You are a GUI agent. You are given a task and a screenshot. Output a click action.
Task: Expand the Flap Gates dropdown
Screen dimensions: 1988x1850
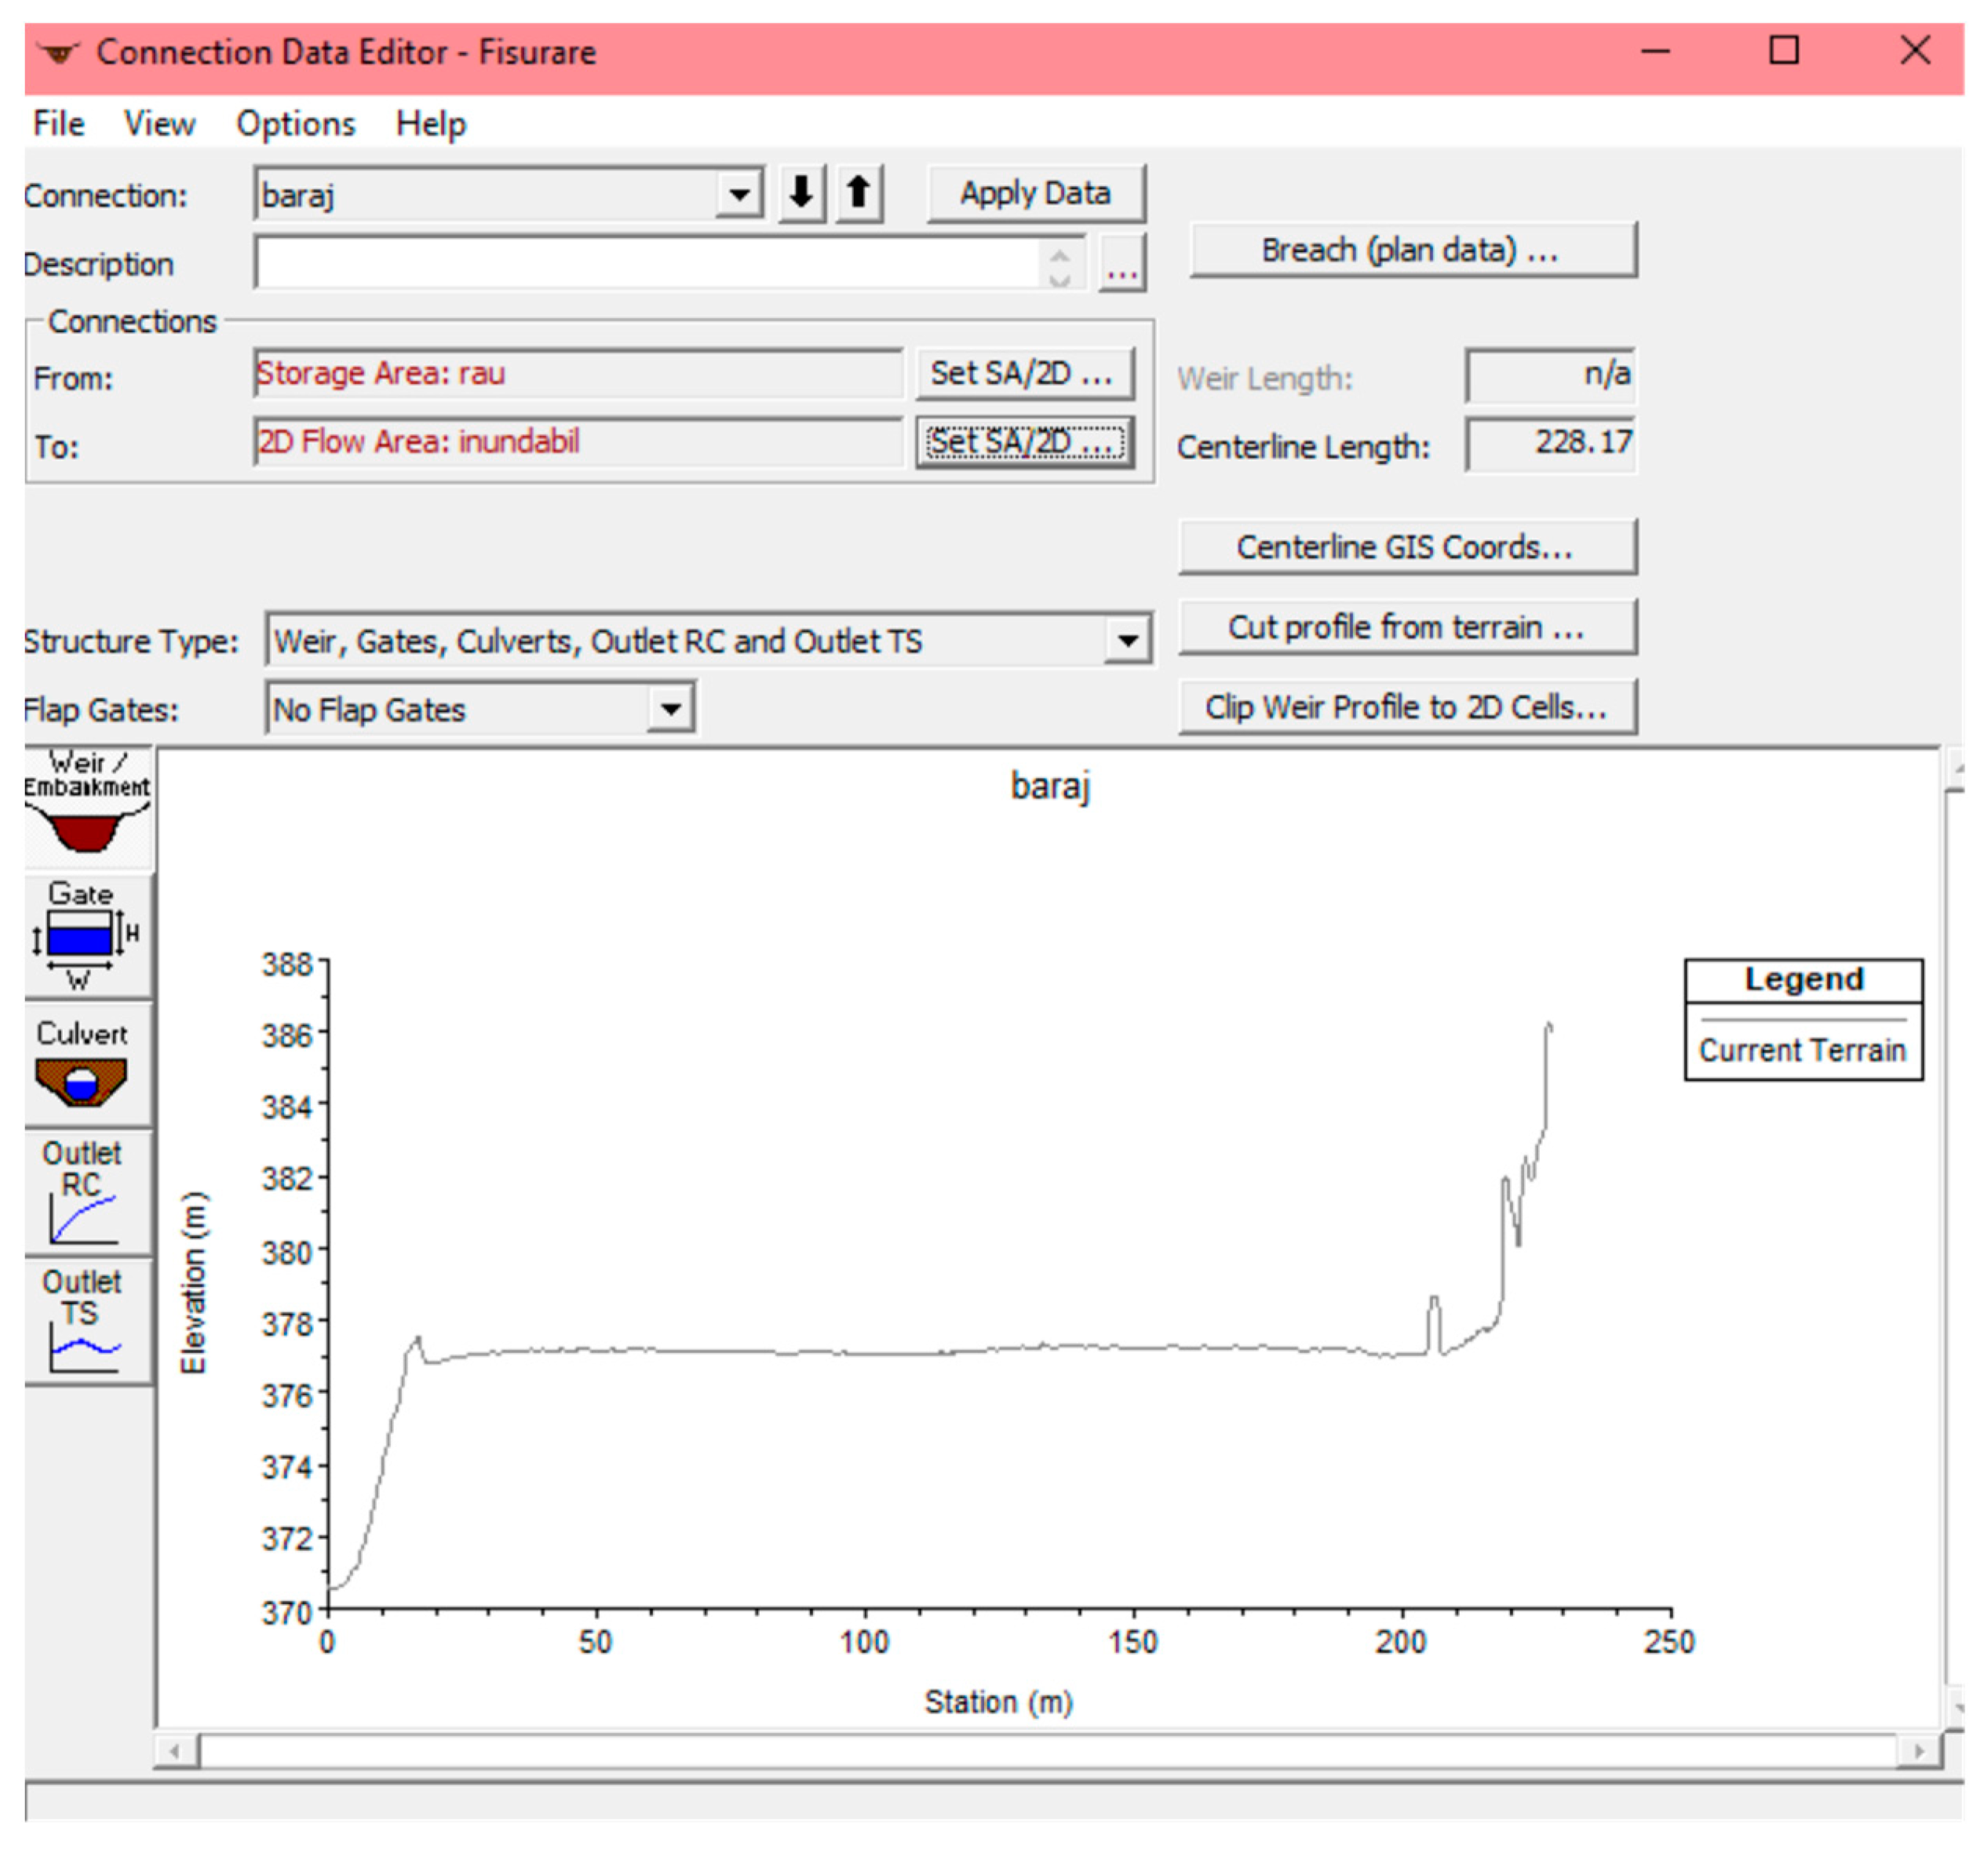[x=670, y=710]
